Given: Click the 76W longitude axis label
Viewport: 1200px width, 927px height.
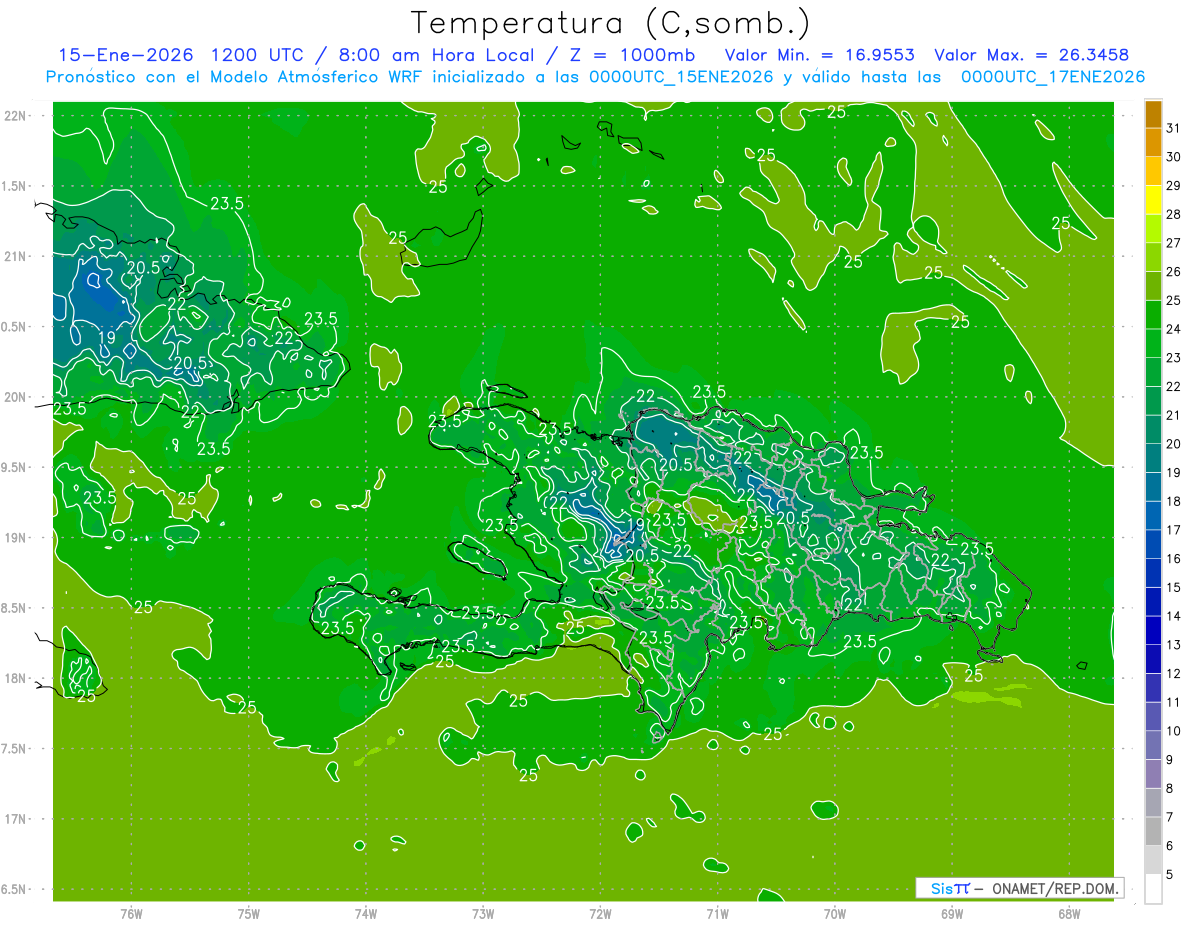Looking at the screenshot, I should 132,913.
